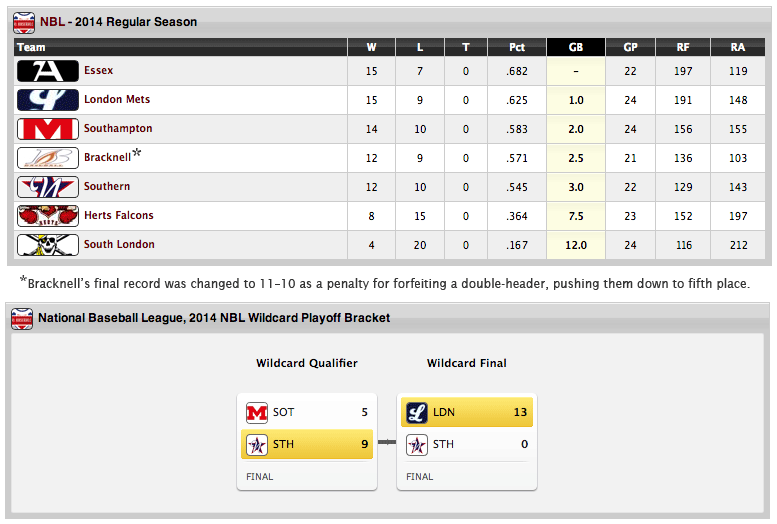
Task: Click the South London pirate logo
Action: (x=47, y=245)
